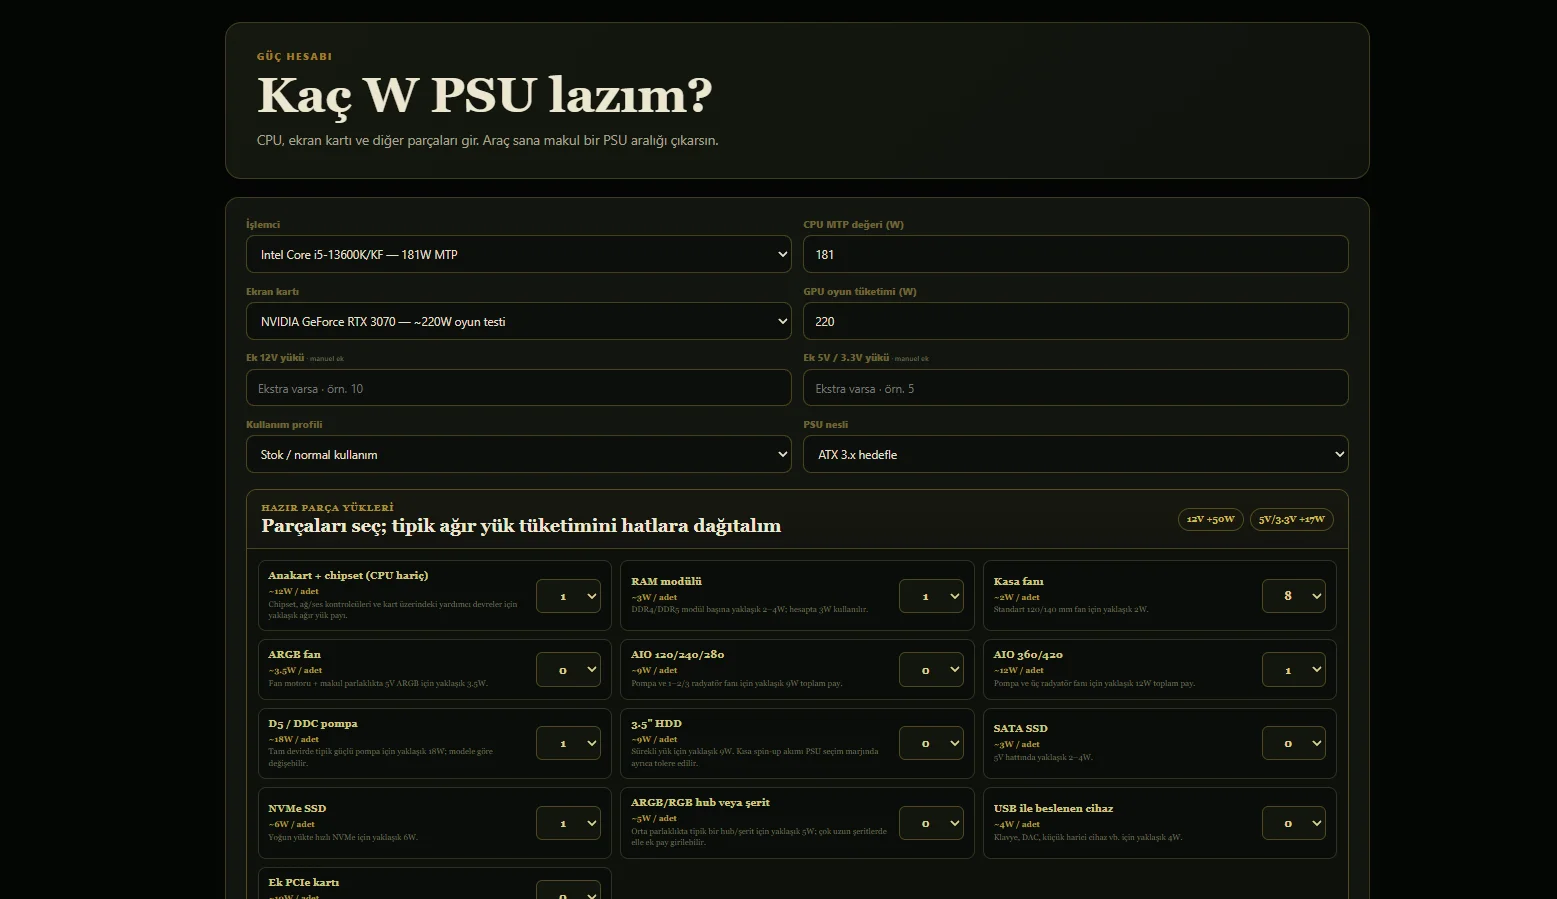This screenshot has width=1557, height=899.
Task: Click the 'ARGB fan' title
Action: (294, 654)
